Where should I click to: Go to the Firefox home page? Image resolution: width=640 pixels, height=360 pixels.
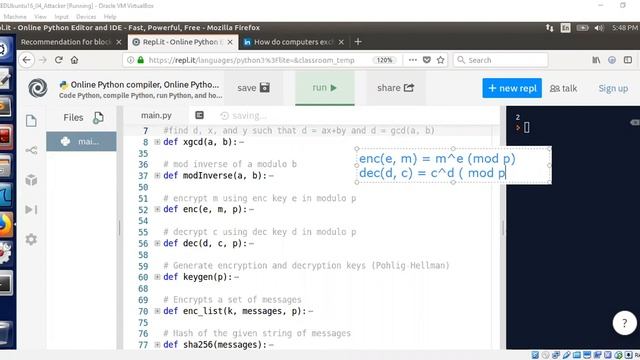click(x=74, y=60)
